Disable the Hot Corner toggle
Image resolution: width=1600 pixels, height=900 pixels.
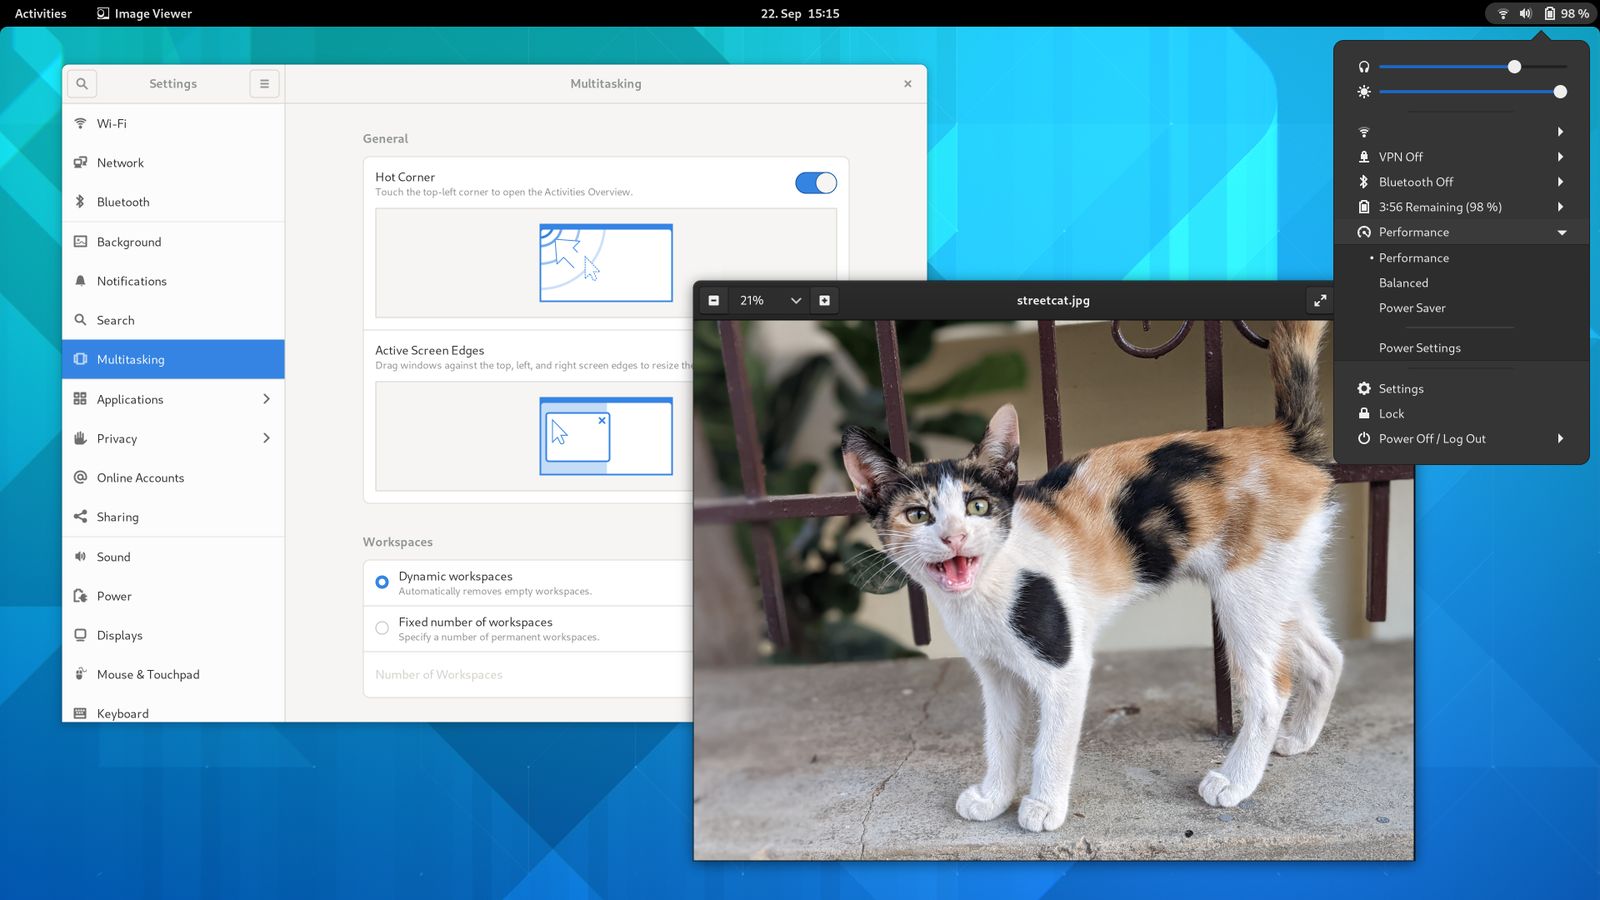pyautogui.click(x=814, y=183)
